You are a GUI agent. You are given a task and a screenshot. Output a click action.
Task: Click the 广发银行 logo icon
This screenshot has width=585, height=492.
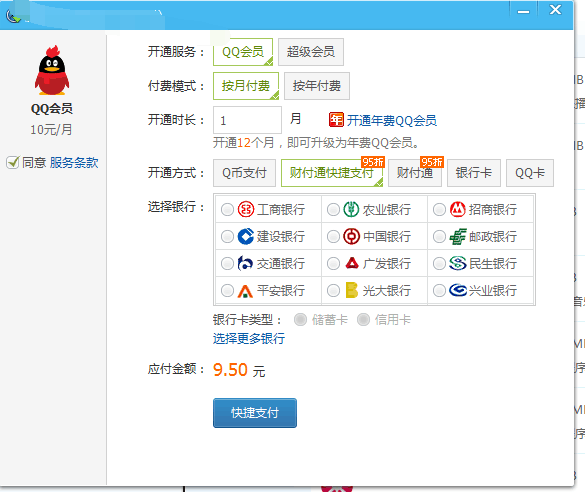coord(352,263)
